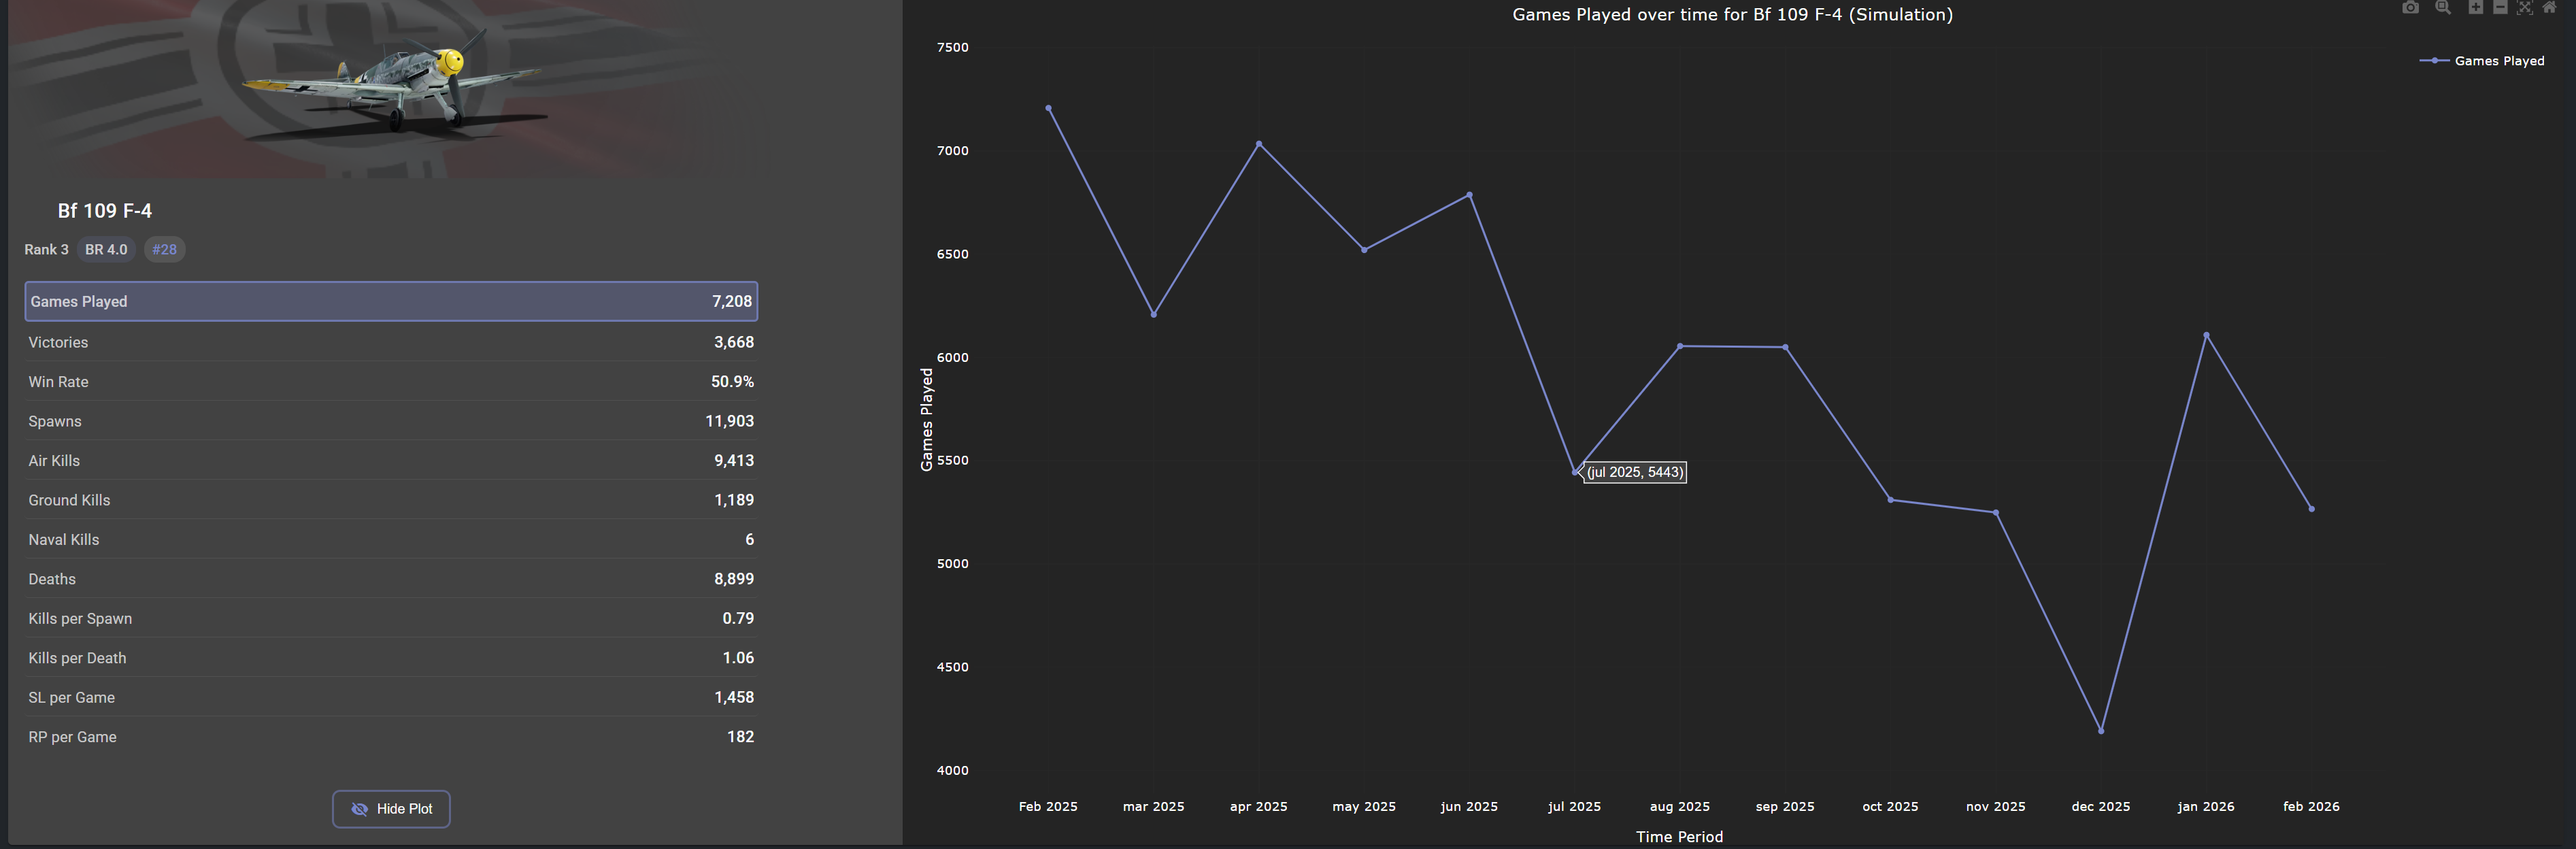The image size is (2576, 849).
Task: Choose the Kills per Death row
Action: (x=391, y=658)
